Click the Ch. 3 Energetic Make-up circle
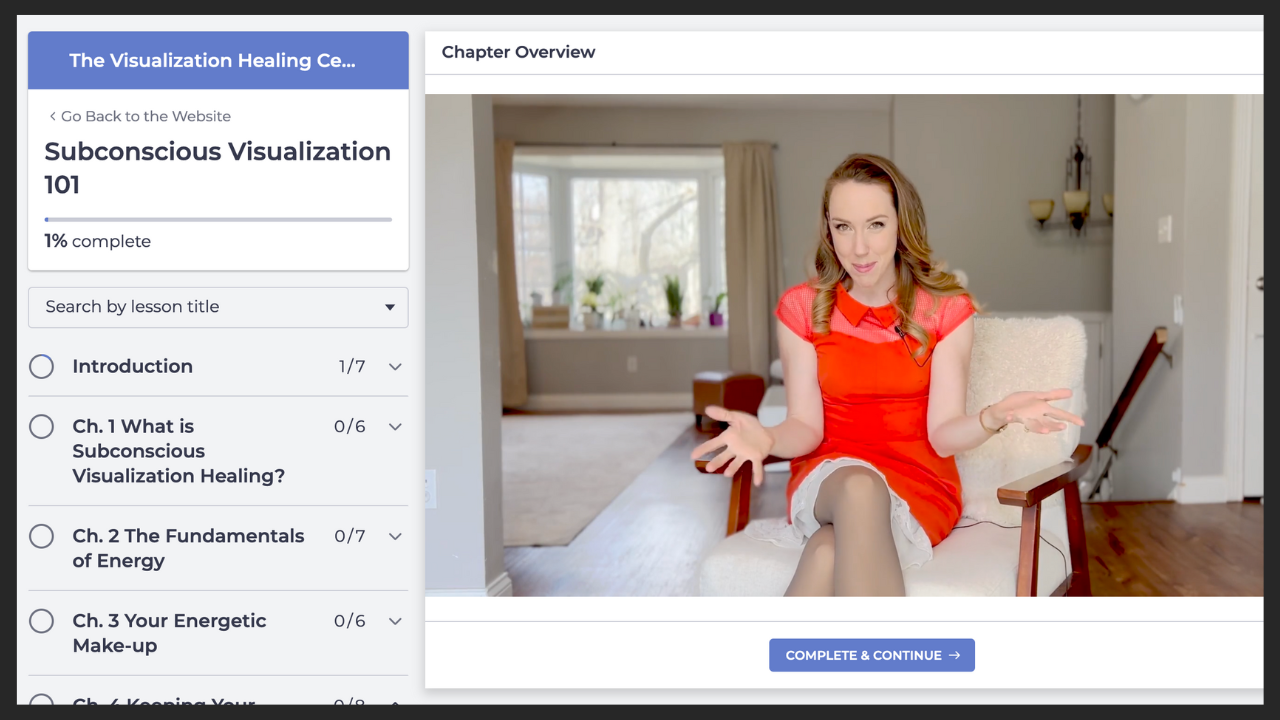The height and width of the screenshot is (720, 1280). tap(41, 622)
